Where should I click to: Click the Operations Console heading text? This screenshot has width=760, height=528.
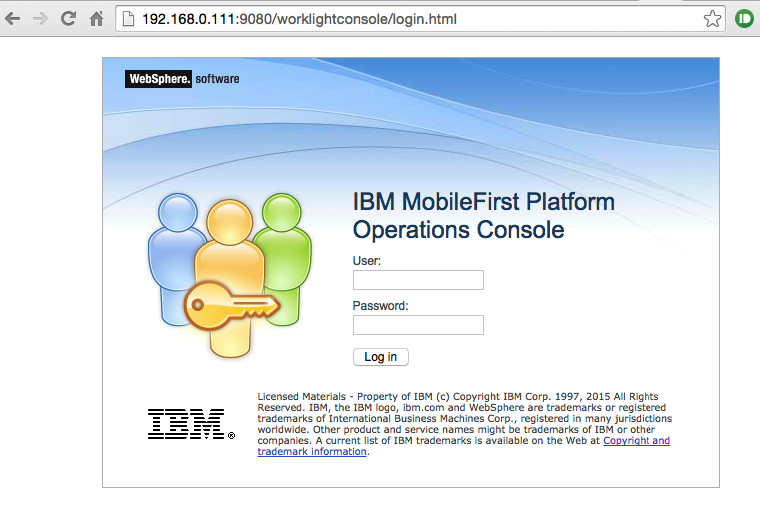pyautogui.click(x=459, y=230)
